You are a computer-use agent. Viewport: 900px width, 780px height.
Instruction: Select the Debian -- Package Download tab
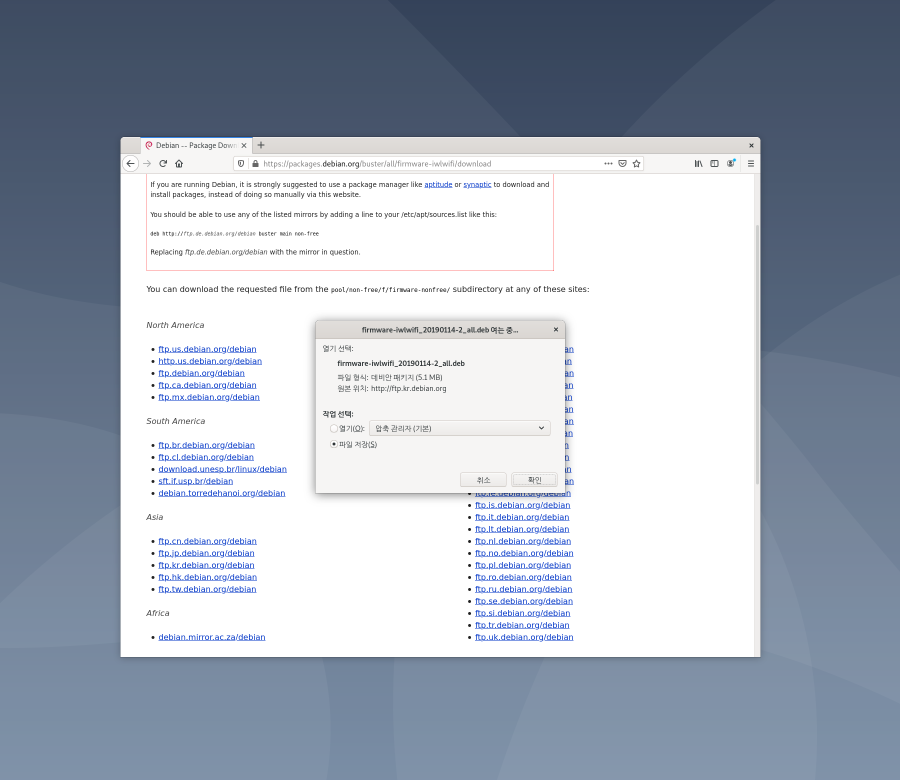[196, 146]
